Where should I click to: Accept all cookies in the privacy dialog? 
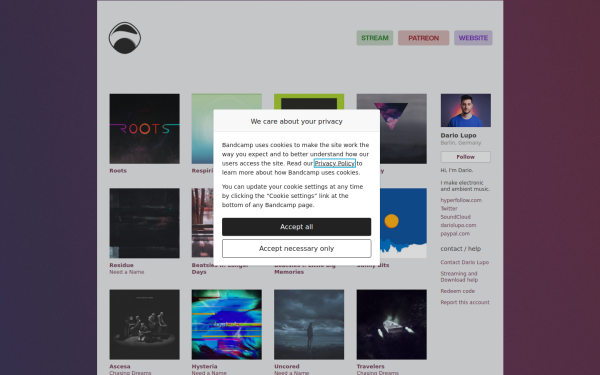coord(296,227)
